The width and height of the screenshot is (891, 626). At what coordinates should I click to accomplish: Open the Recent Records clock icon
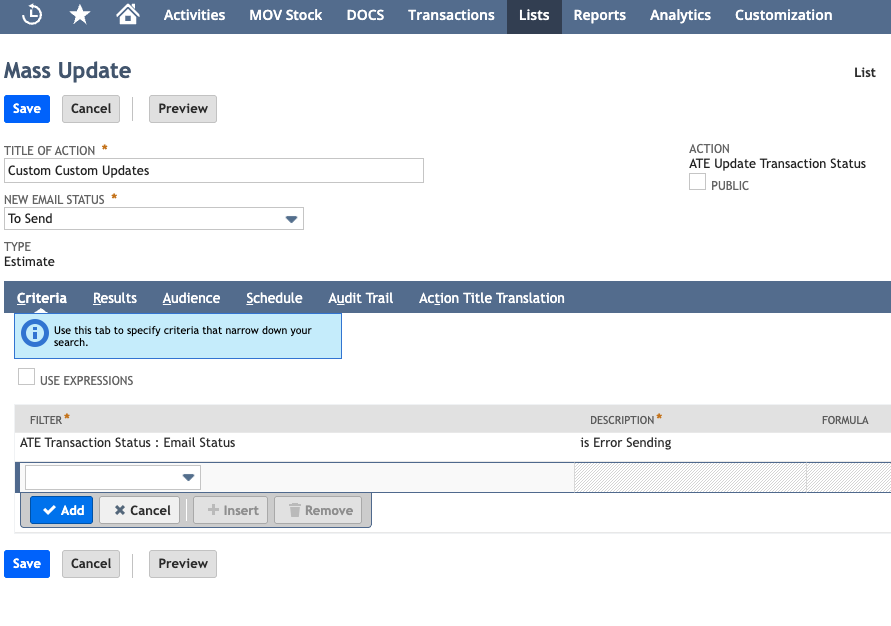click(x=32, y=15)
